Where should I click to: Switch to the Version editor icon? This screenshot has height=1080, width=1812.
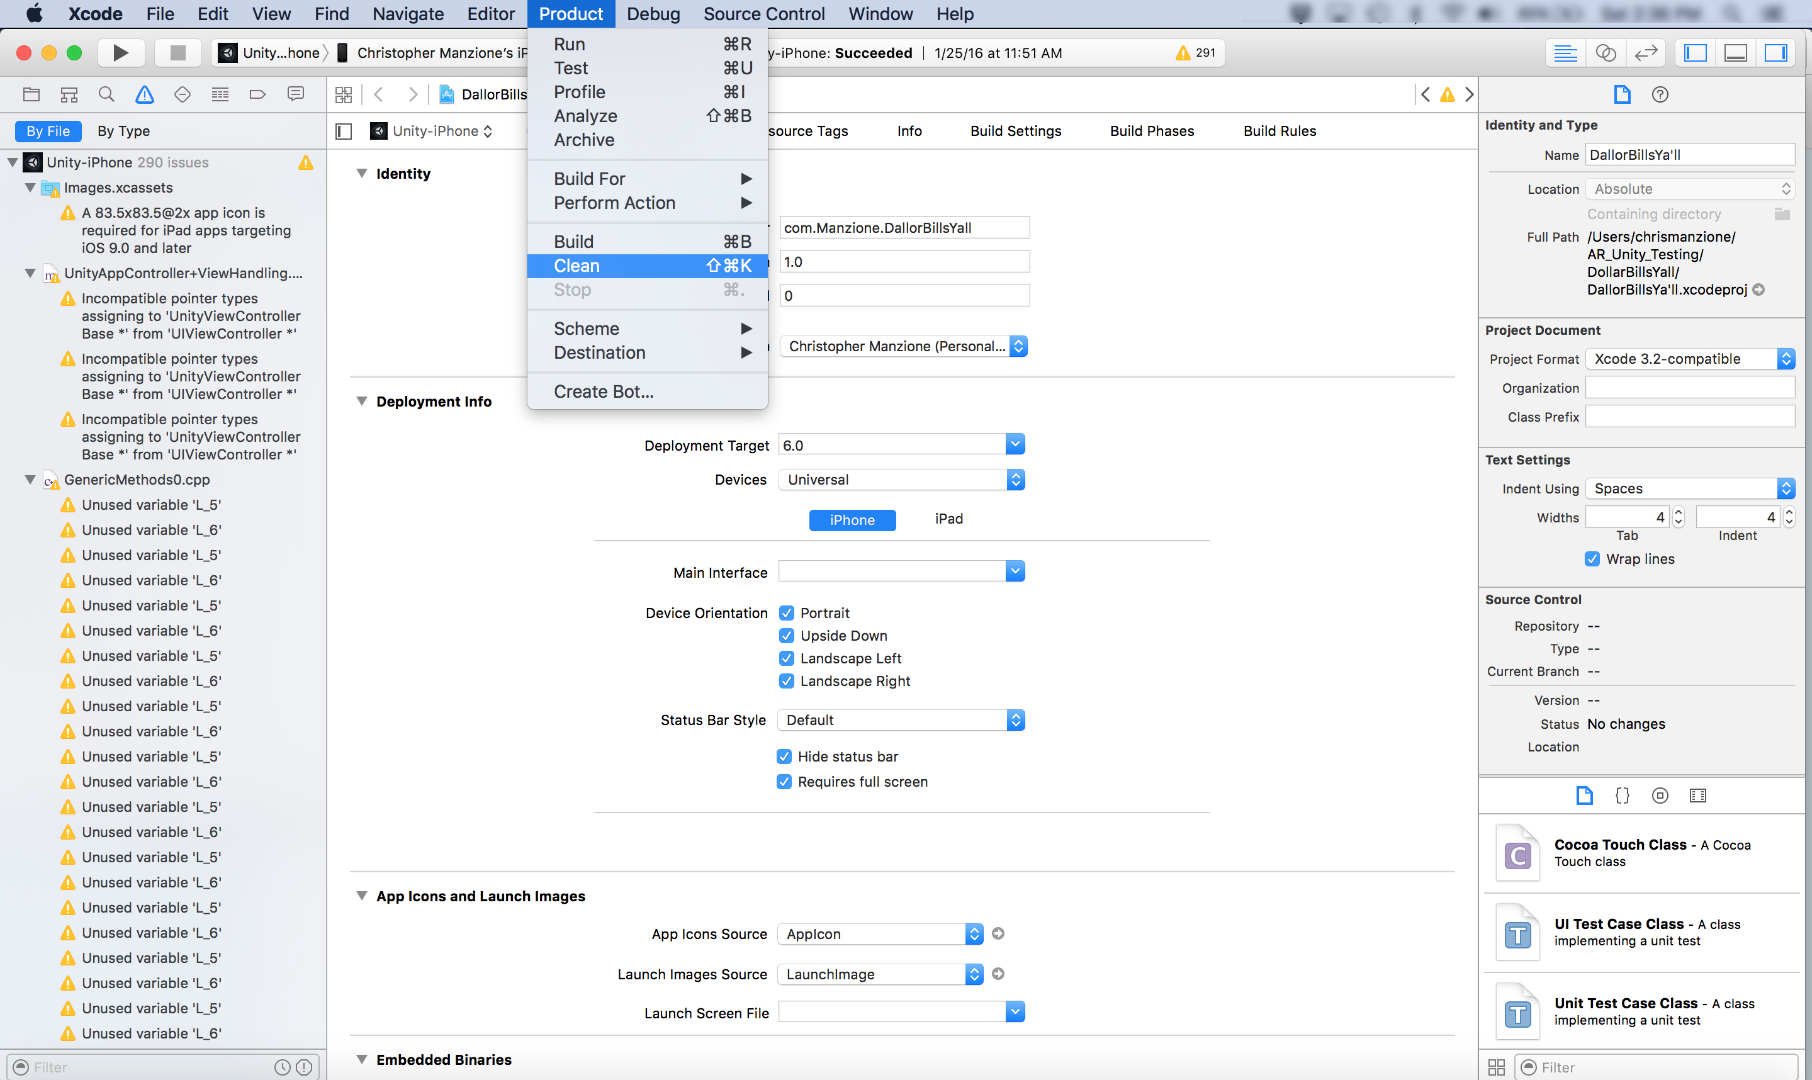[x=1646, y=53]
